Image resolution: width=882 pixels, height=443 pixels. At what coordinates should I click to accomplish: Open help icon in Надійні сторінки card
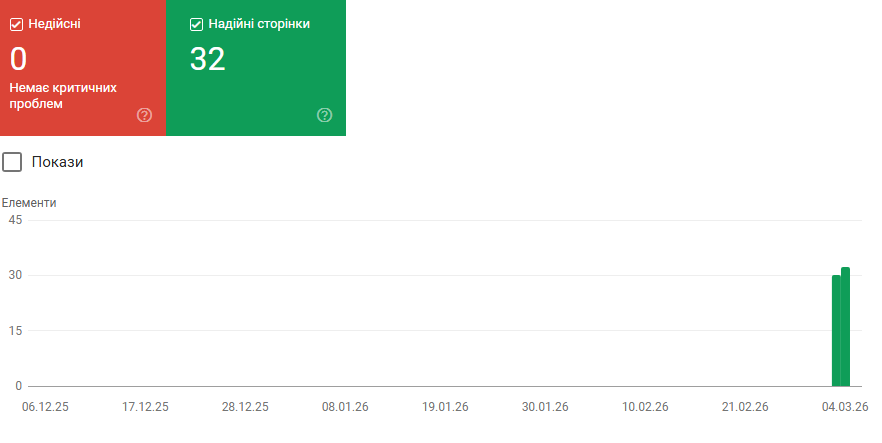point(324,115)
